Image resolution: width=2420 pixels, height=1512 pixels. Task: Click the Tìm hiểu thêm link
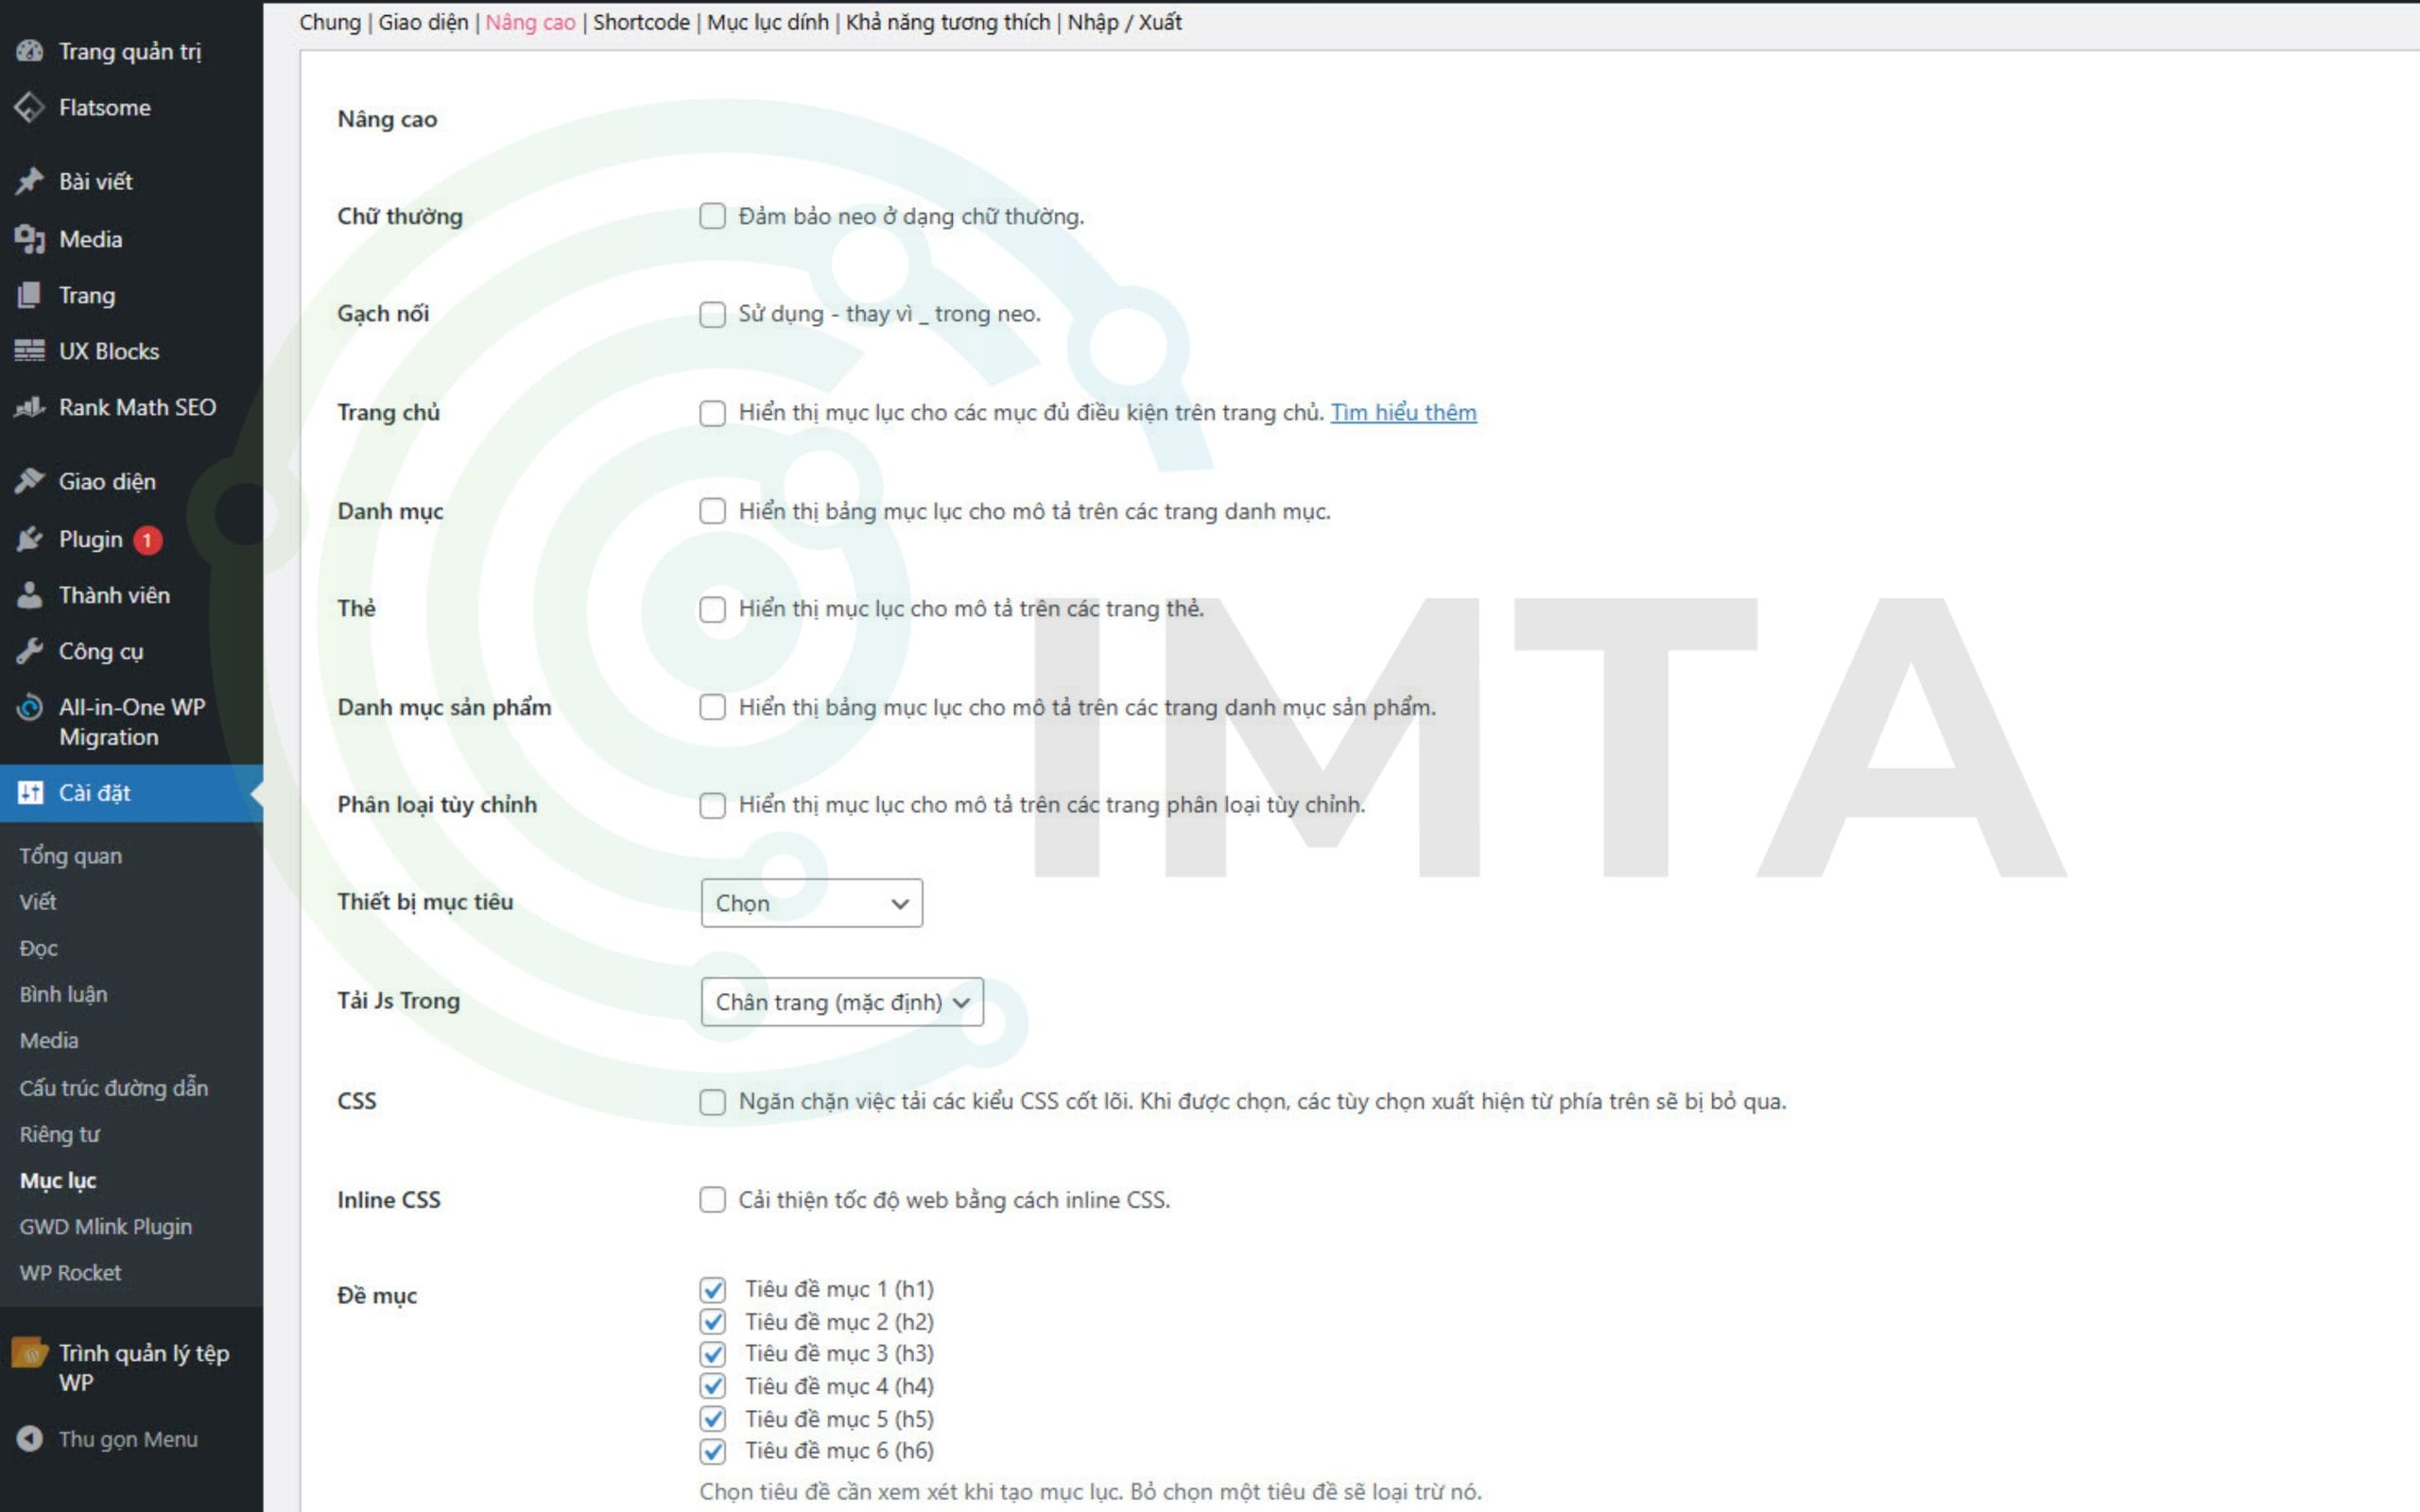tap(1403, 412)
